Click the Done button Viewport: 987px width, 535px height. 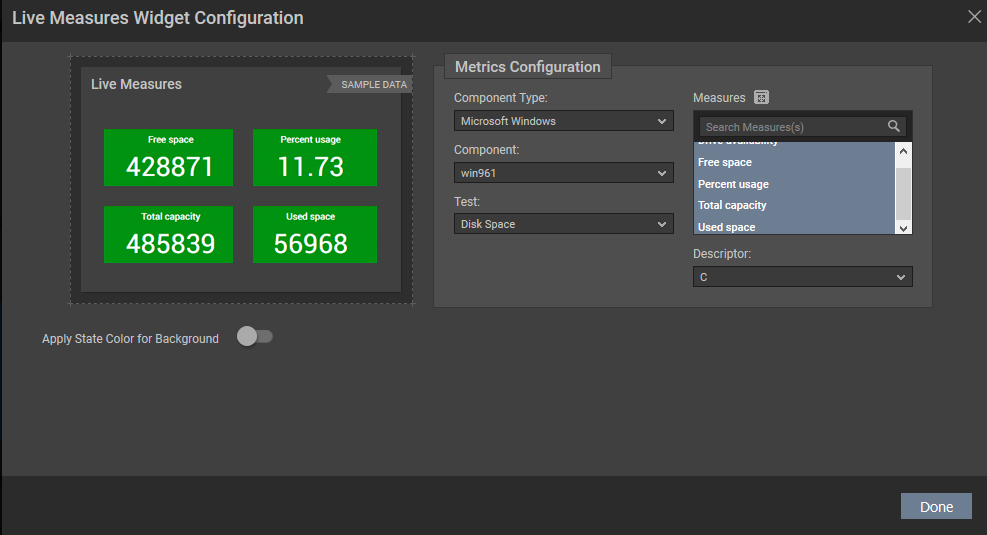click(x=936, y=507)
